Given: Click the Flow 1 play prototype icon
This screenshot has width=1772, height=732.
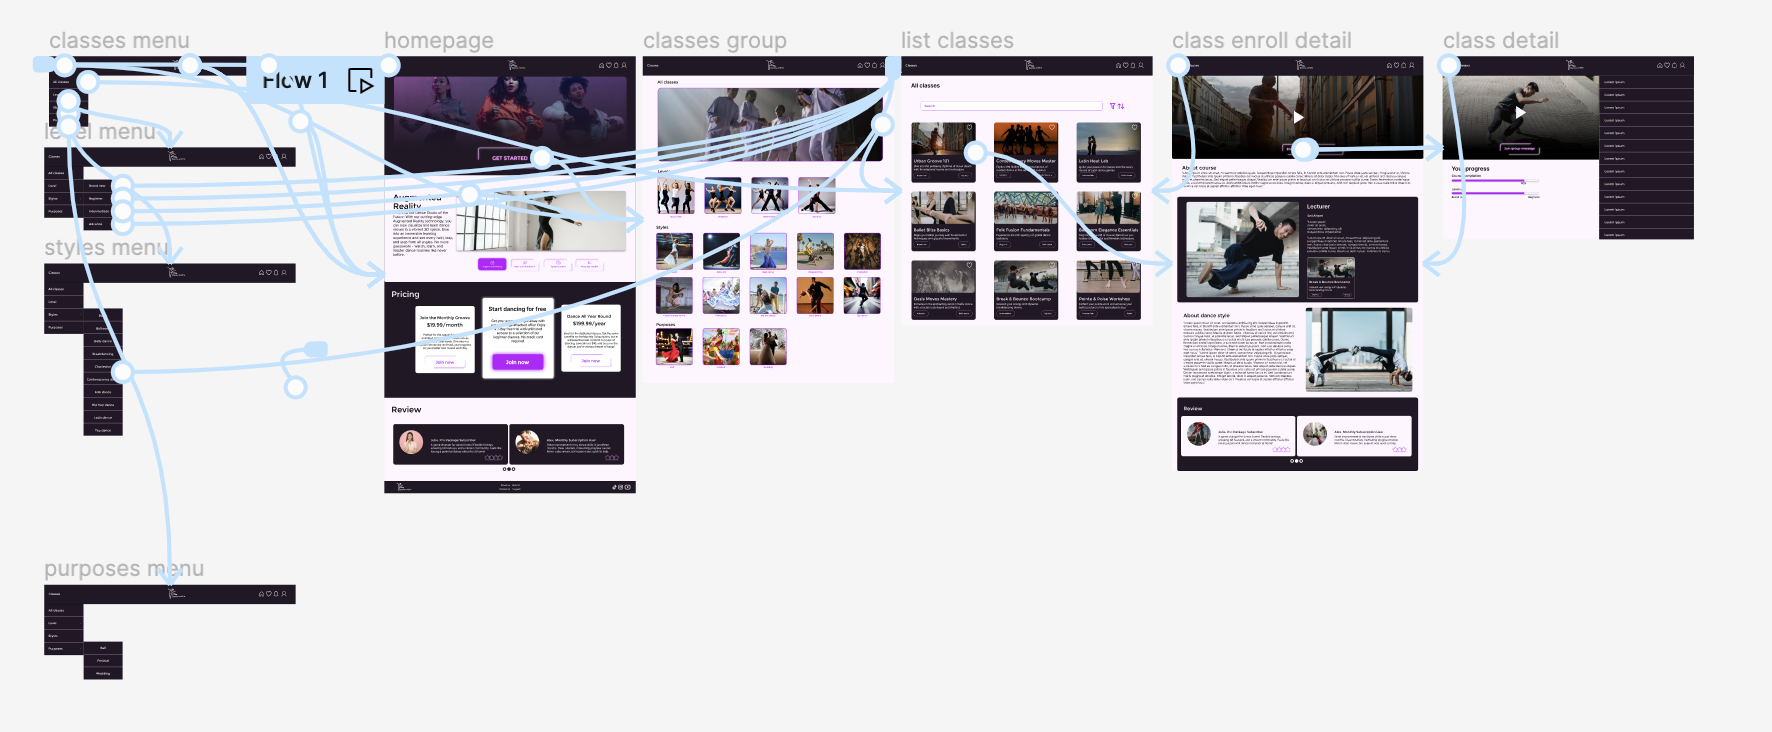Looking at the screenshot, I should click(360, 81).
